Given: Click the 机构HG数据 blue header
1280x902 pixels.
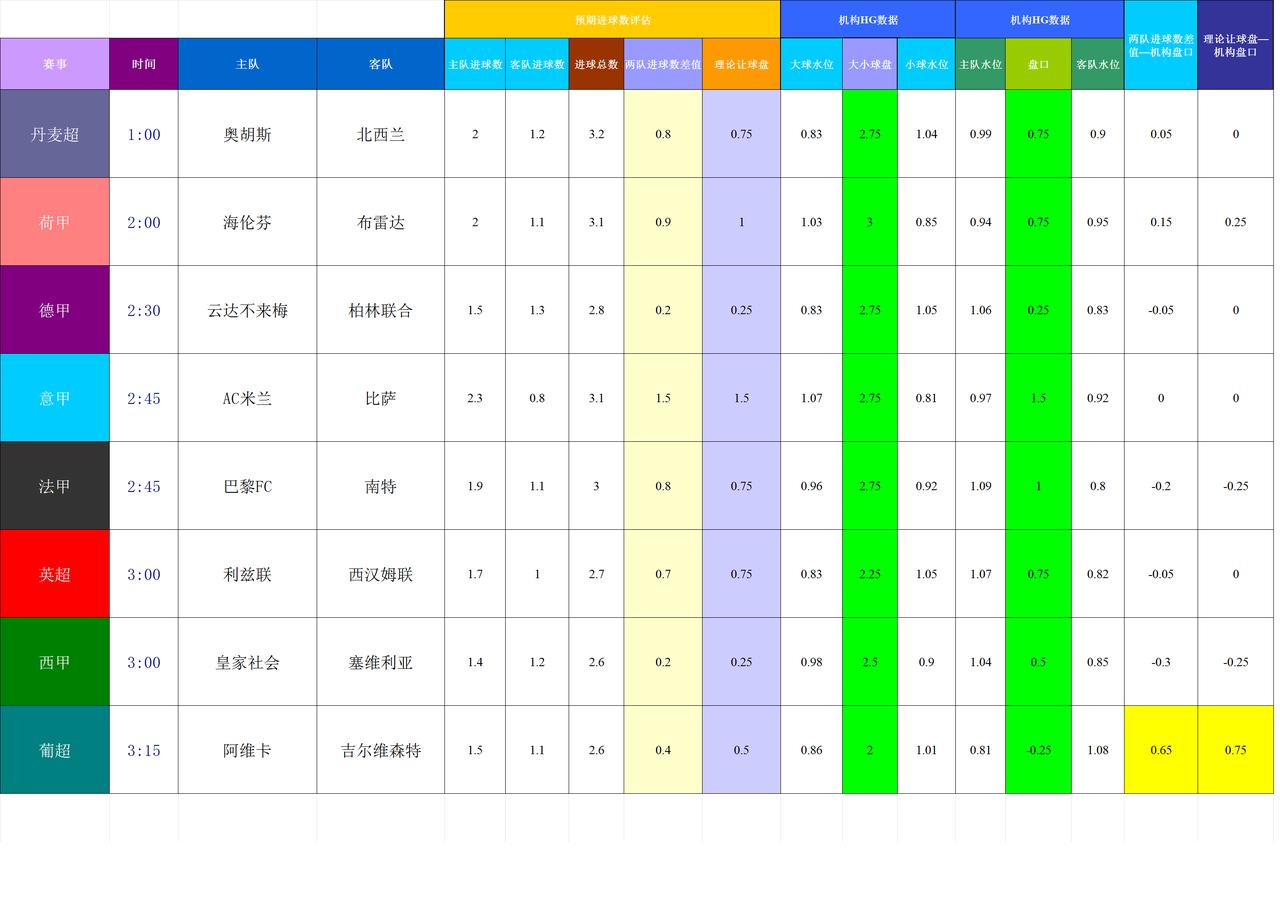Looking at the screenshot, I should coord(866,17).
